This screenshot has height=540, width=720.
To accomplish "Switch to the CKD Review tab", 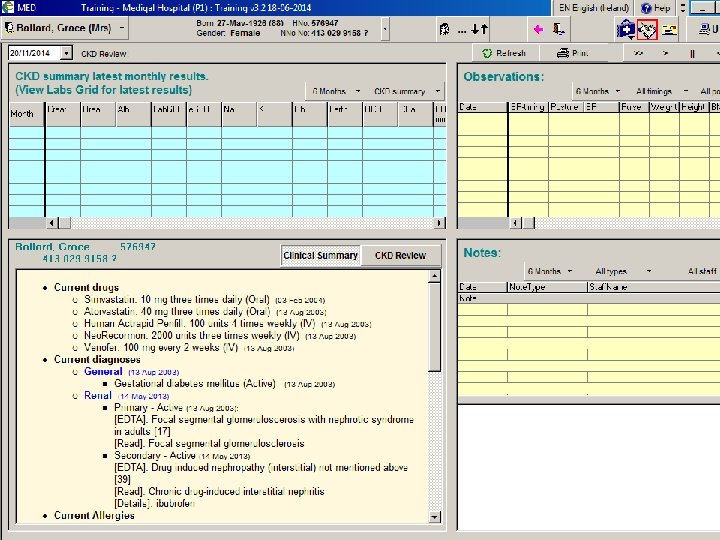I will [400, 255].
